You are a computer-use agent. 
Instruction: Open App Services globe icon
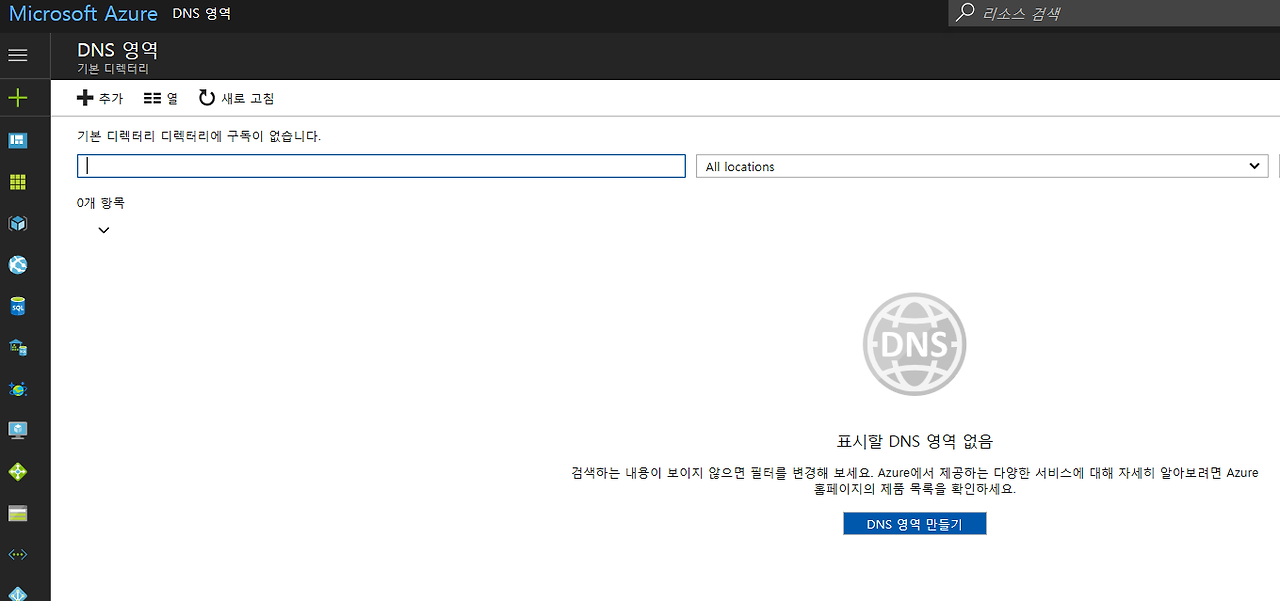[x=17, y=265]
